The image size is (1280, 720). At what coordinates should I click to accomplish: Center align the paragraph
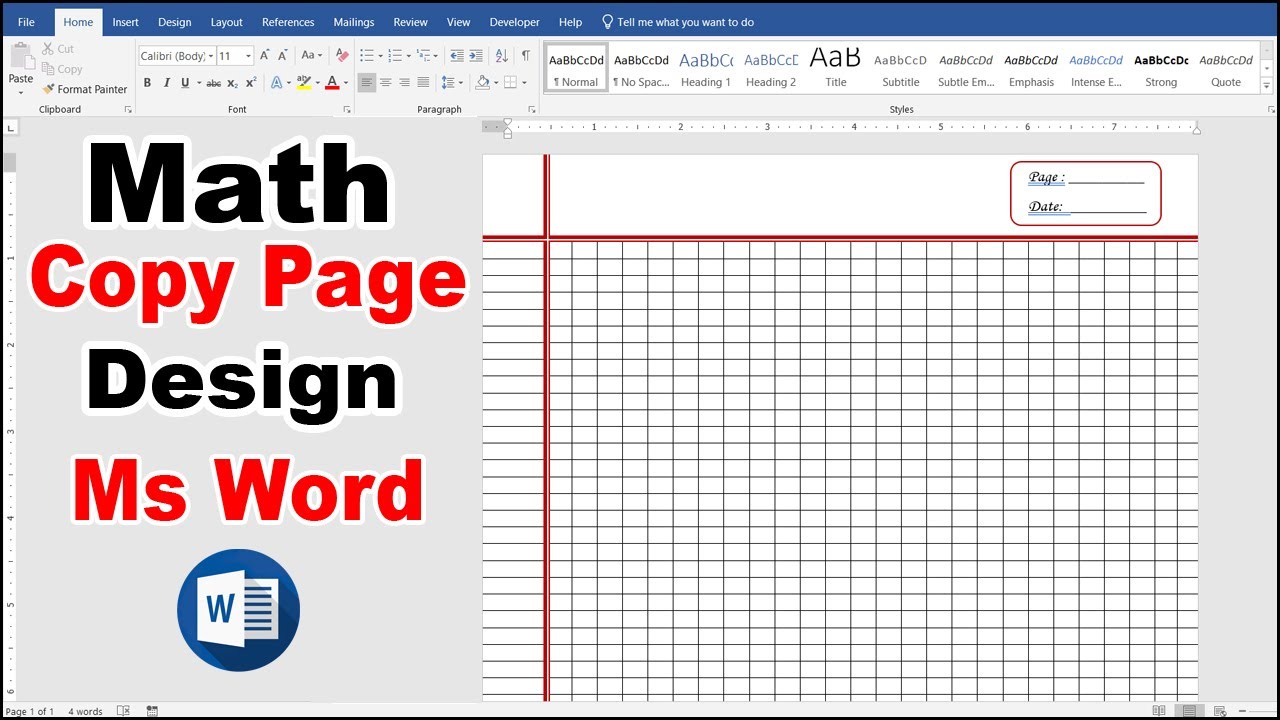[385, 83]
